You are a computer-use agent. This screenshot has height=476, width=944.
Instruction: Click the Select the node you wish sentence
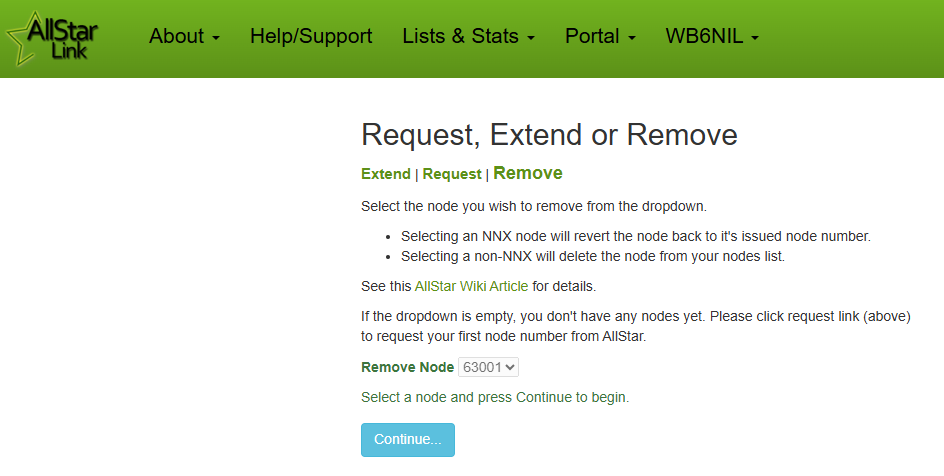[x=534, y=206]
